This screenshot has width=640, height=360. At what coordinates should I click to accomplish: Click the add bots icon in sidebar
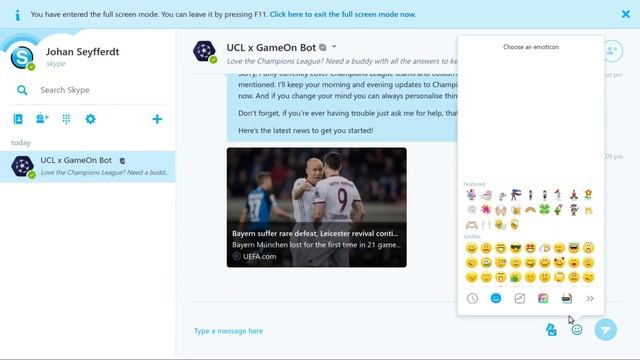tap(42, 119)
